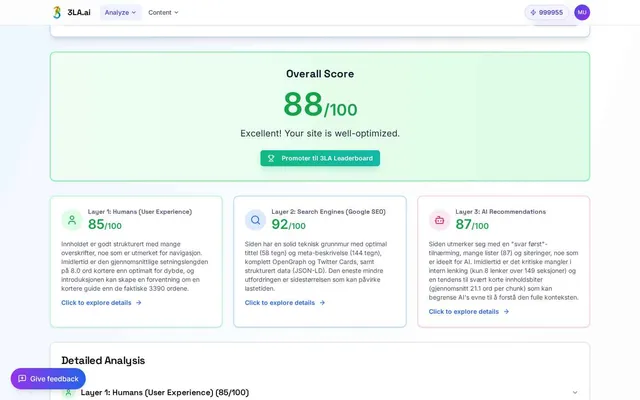
Task: Click the Layer 3 AI robot icon
Action: click(x=439, y=220)
